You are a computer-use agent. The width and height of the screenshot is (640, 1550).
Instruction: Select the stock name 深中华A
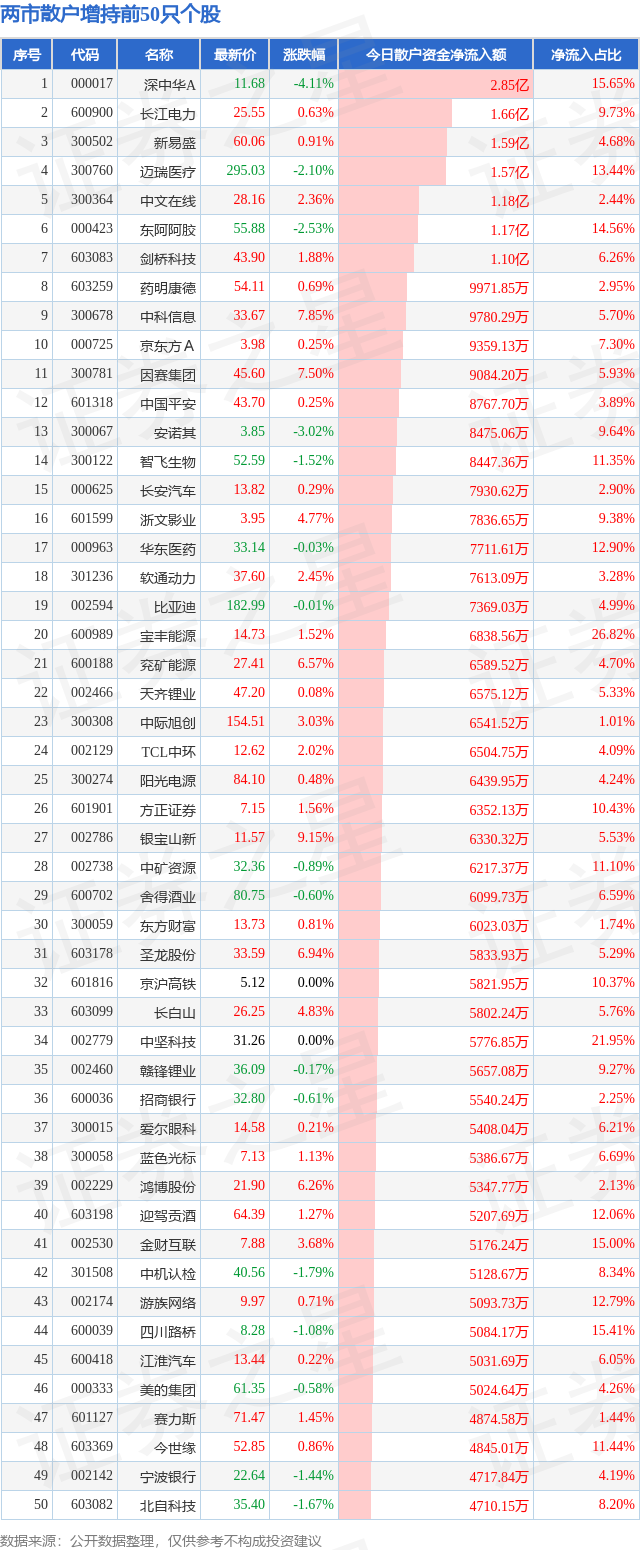pyautogui.click(x=170, y=84)
